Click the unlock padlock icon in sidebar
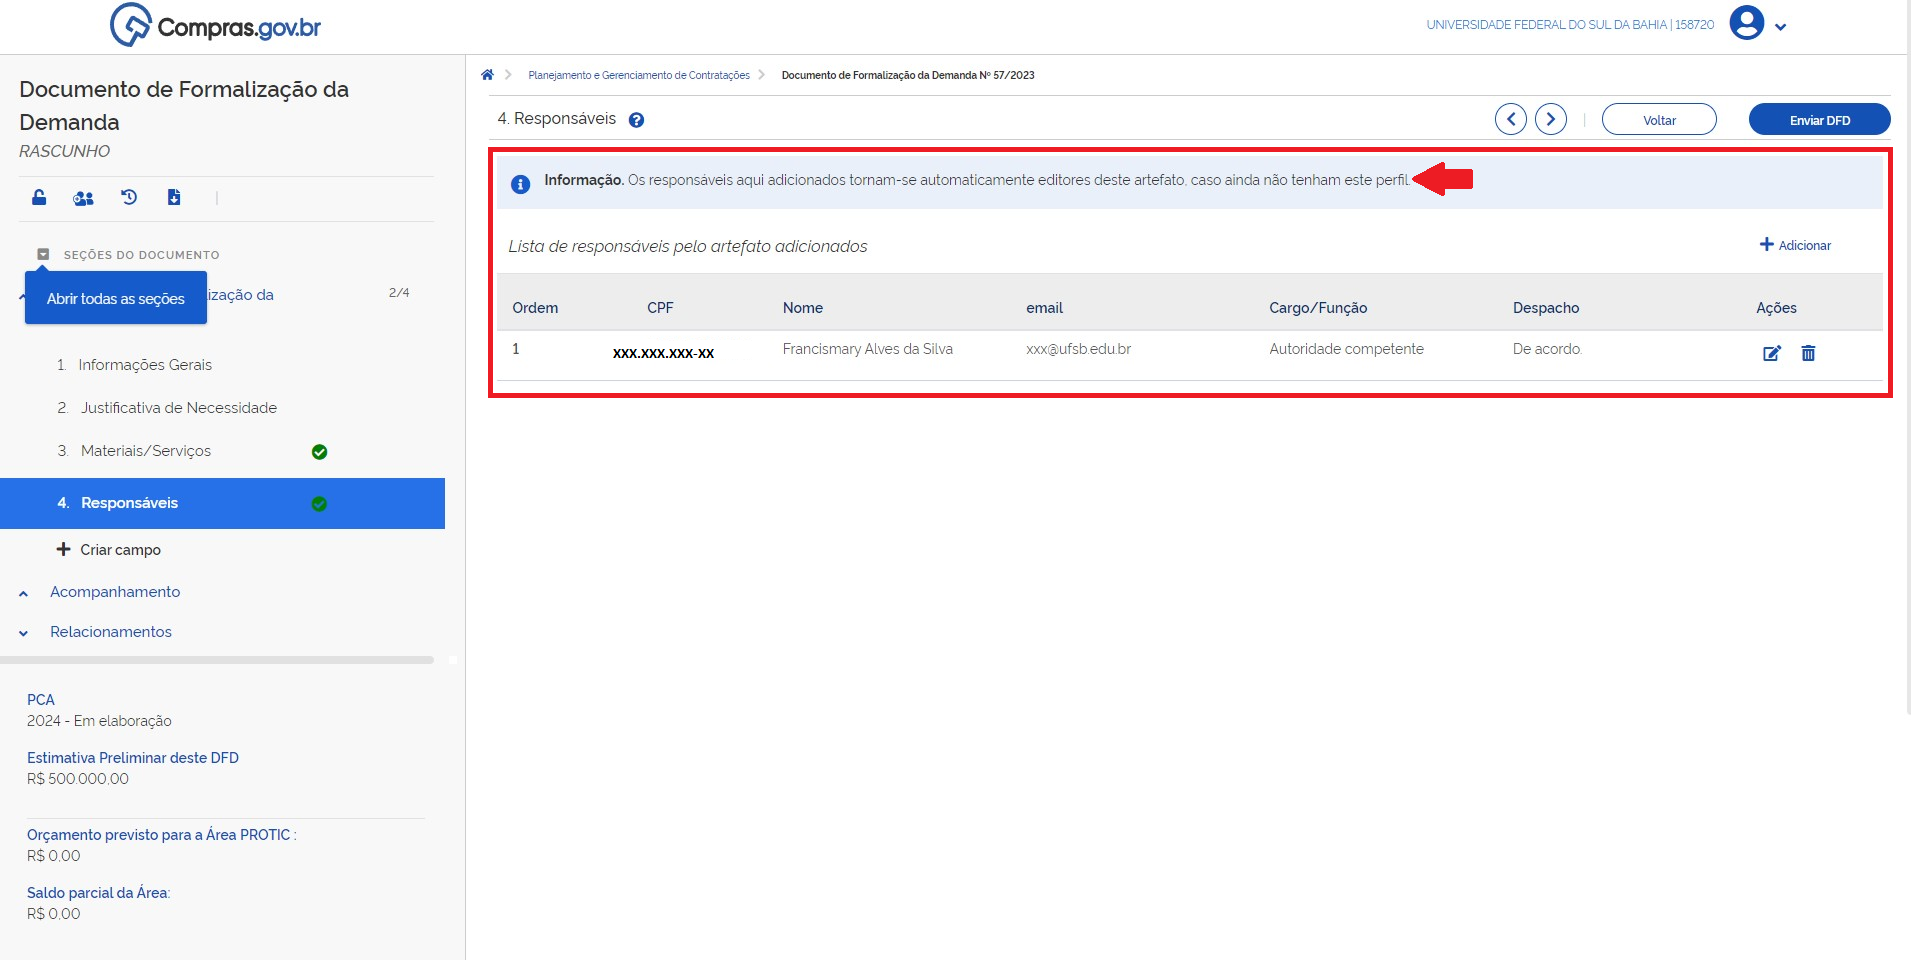The width and height of the screenshot is (1911, 960). (39, 197)
